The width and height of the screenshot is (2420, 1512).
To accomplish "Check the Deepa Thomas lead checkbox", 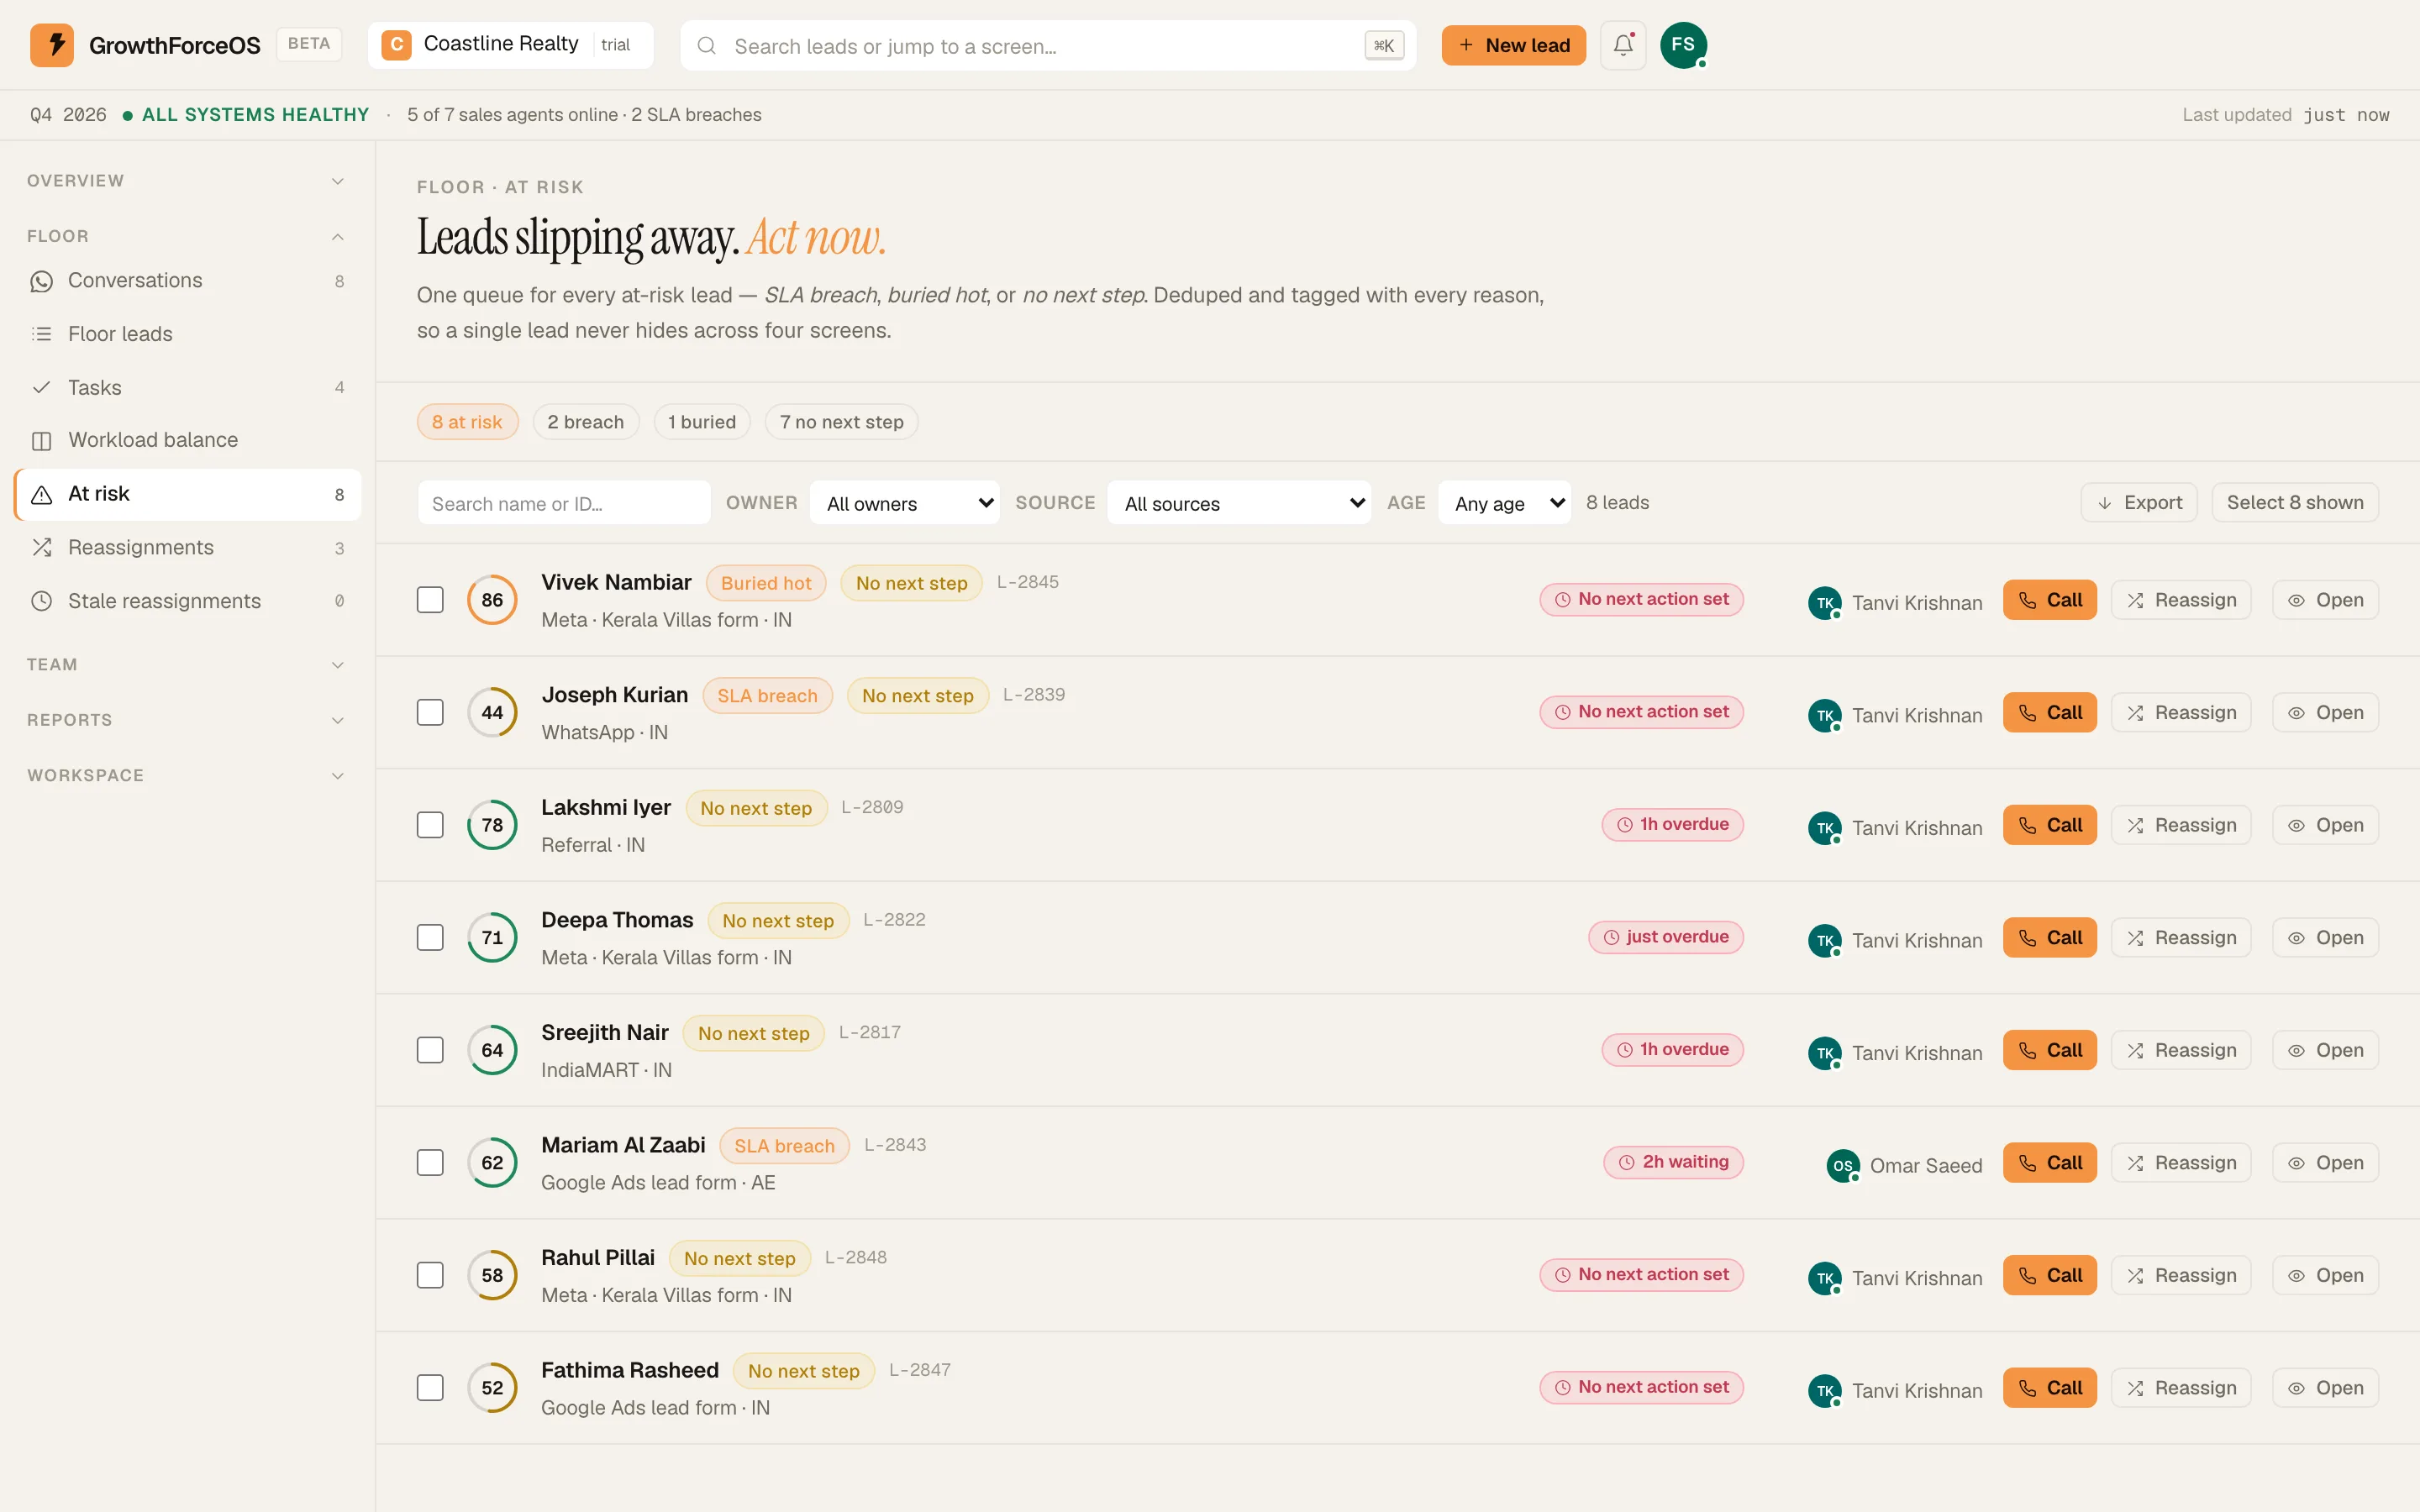I will (x=430, y=938).
